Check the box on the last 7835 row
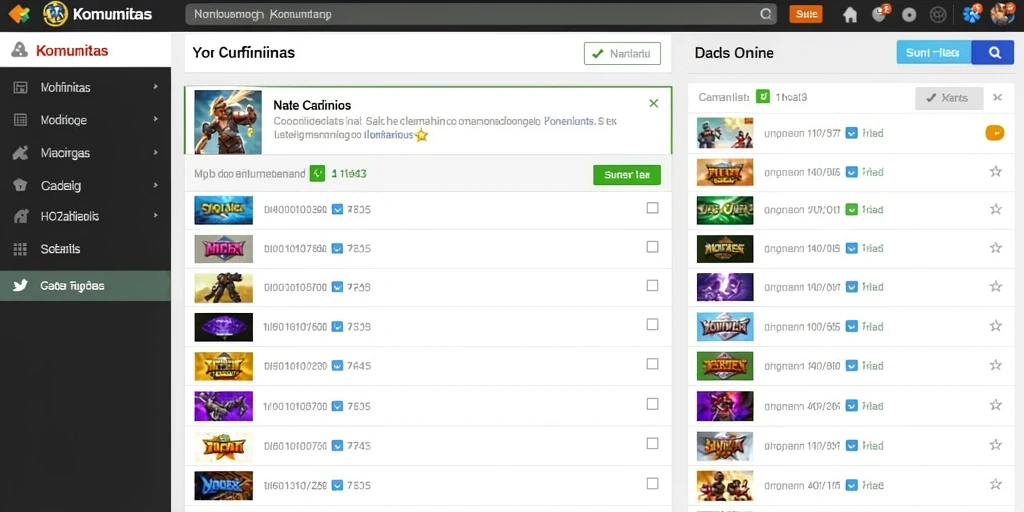Screen dimensions: 1024x512 coord(652,483)
